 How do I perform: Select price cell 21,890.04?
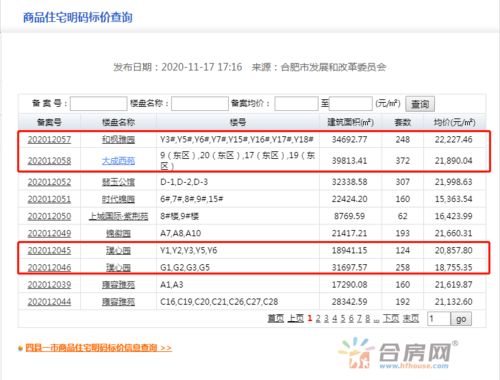pyautogui.click(x=454, y=161)
